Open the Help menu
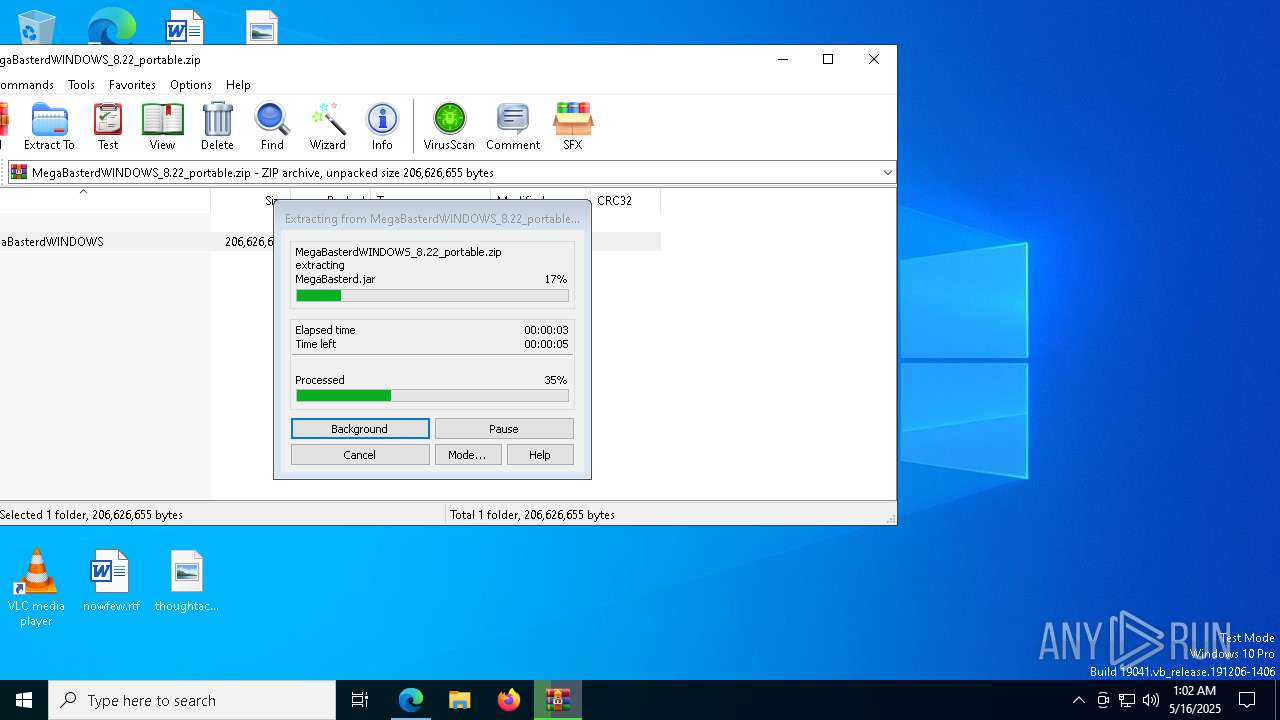This screenshot has width=1280, height=720. 238,85
